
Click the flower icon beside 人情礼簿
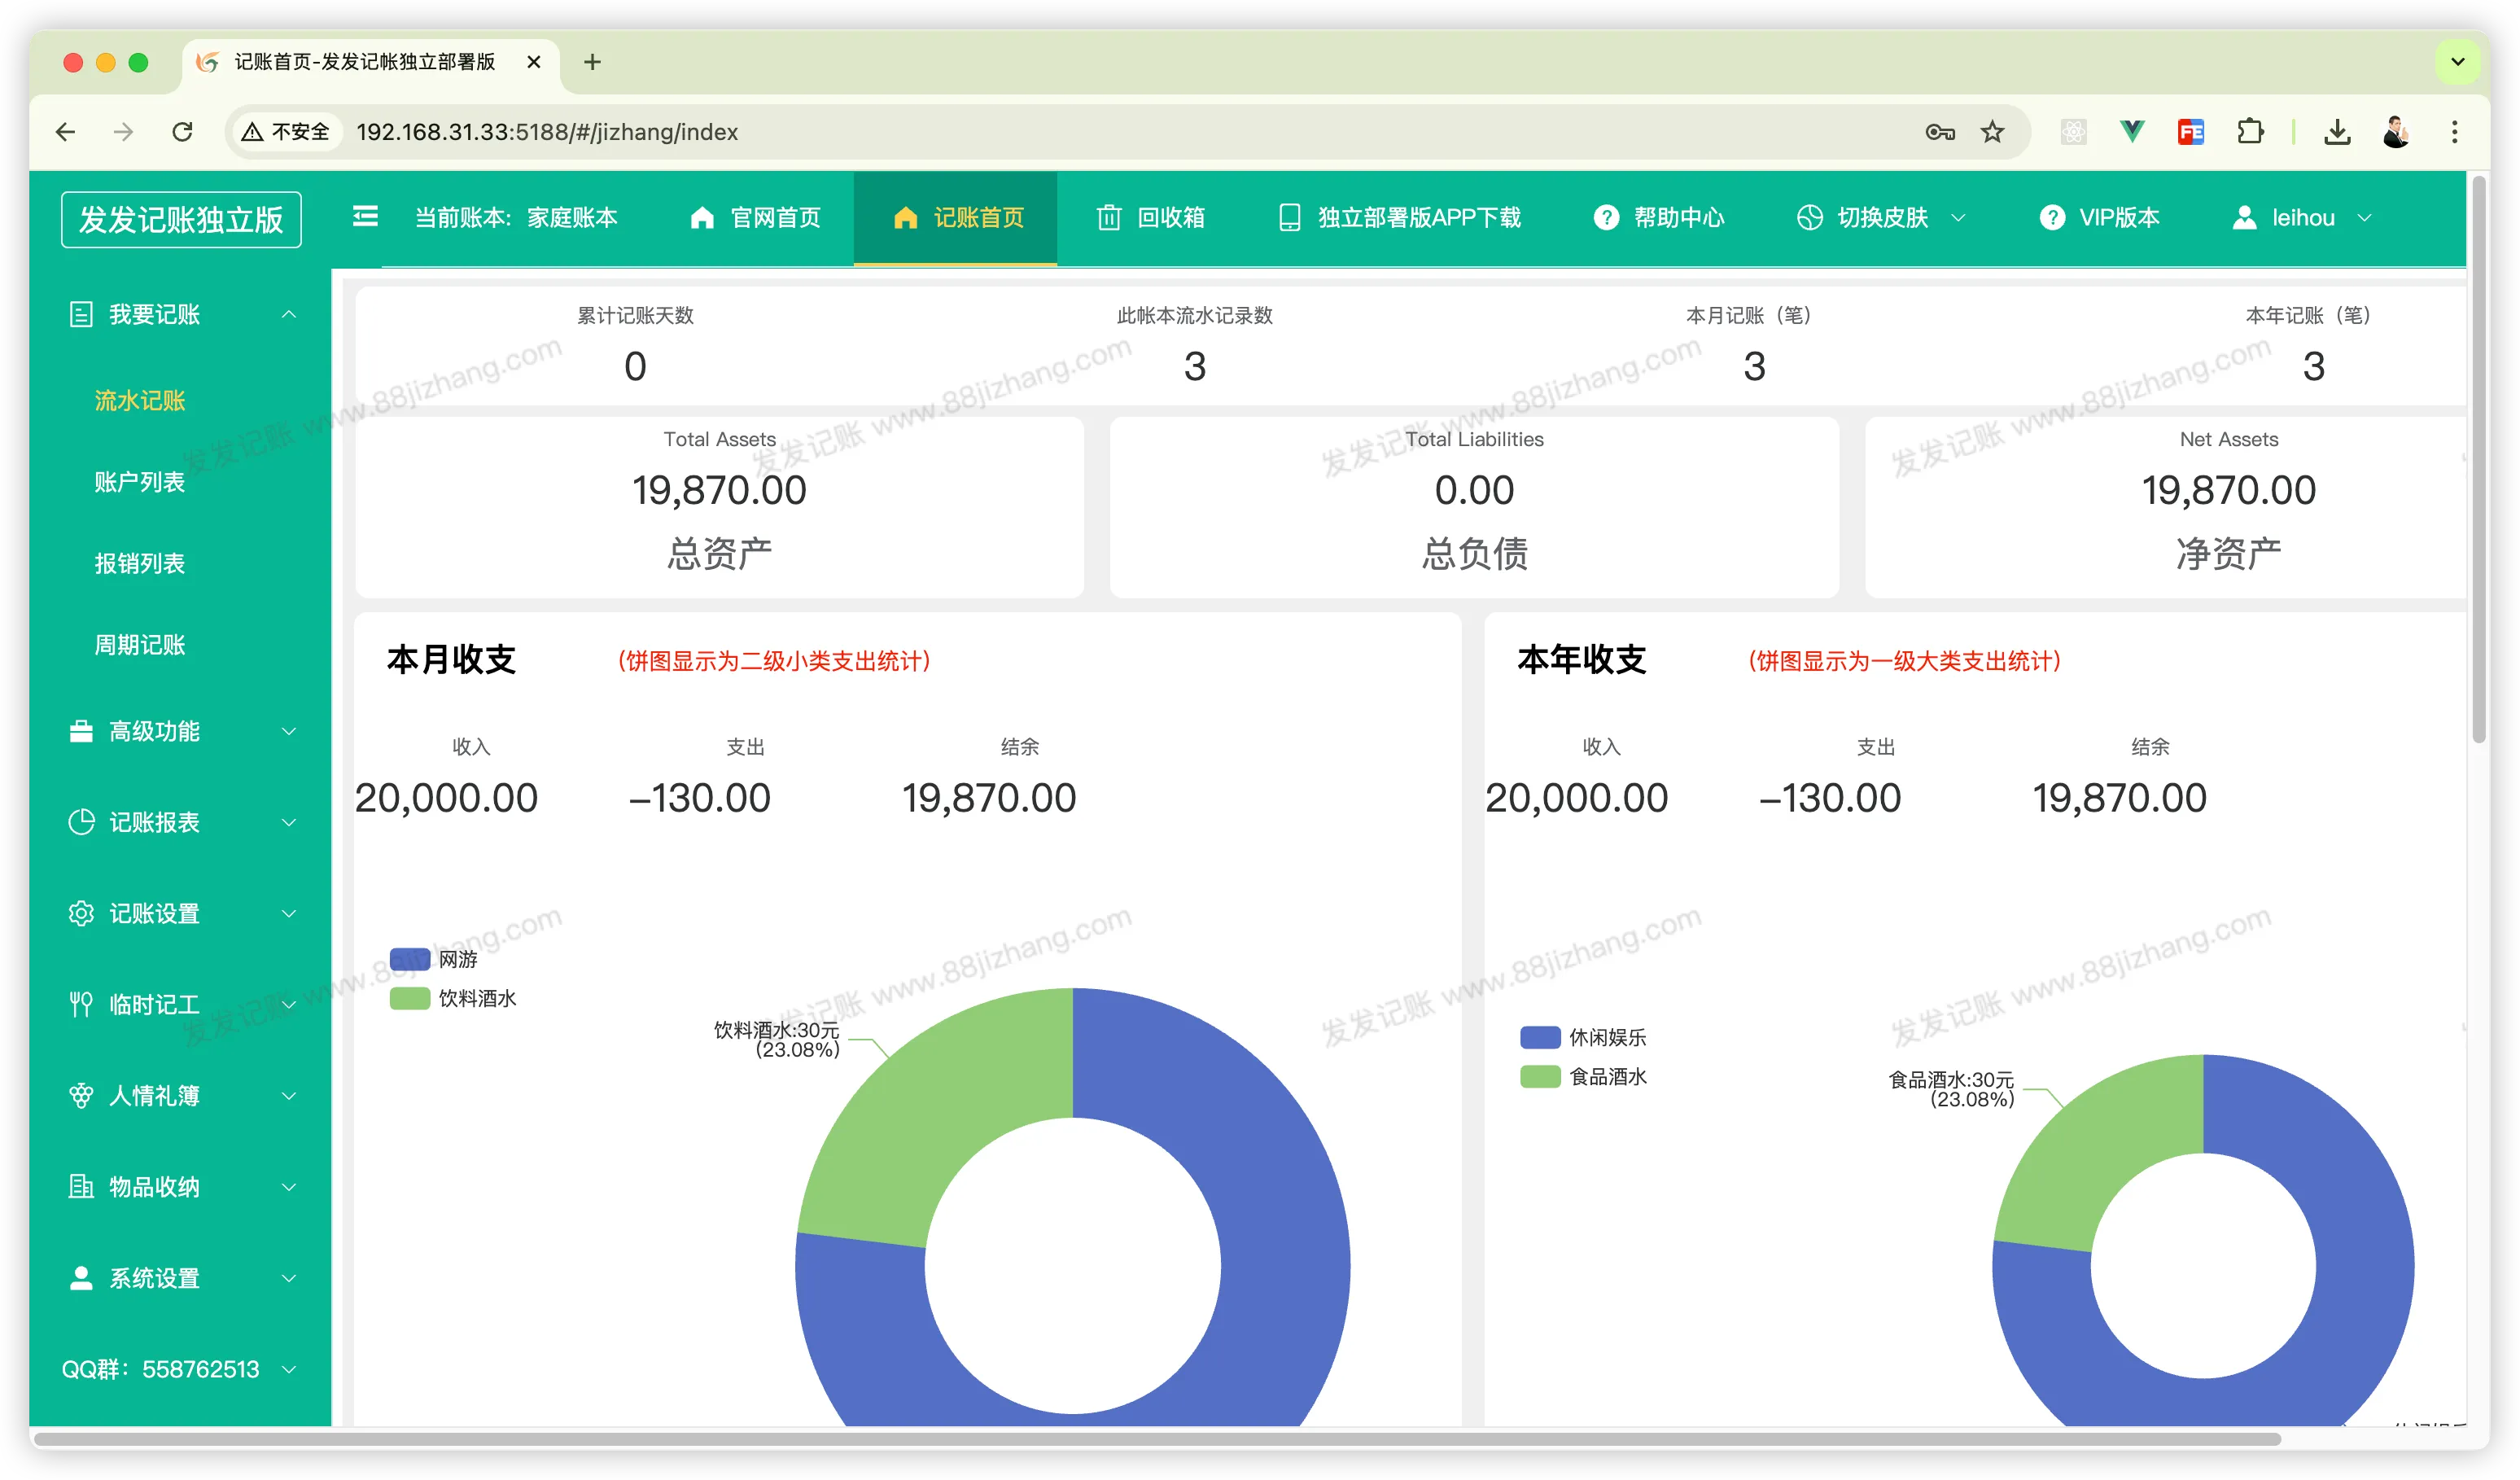[x=81, y=1096]
